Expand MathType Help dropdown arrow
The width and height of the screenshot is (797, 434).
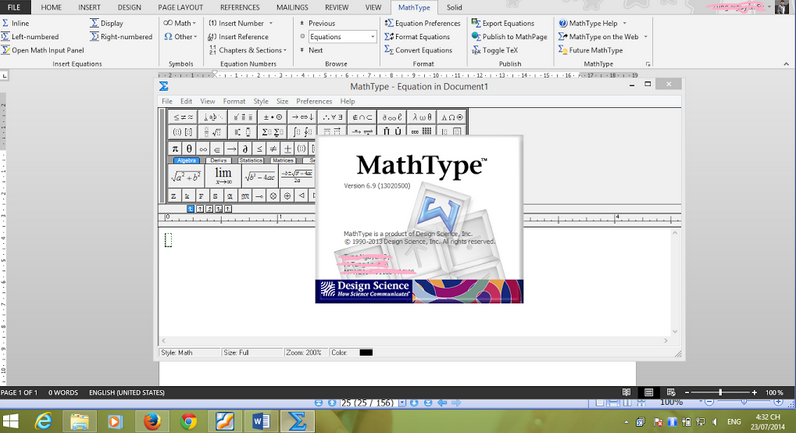[x=625, y=23]
